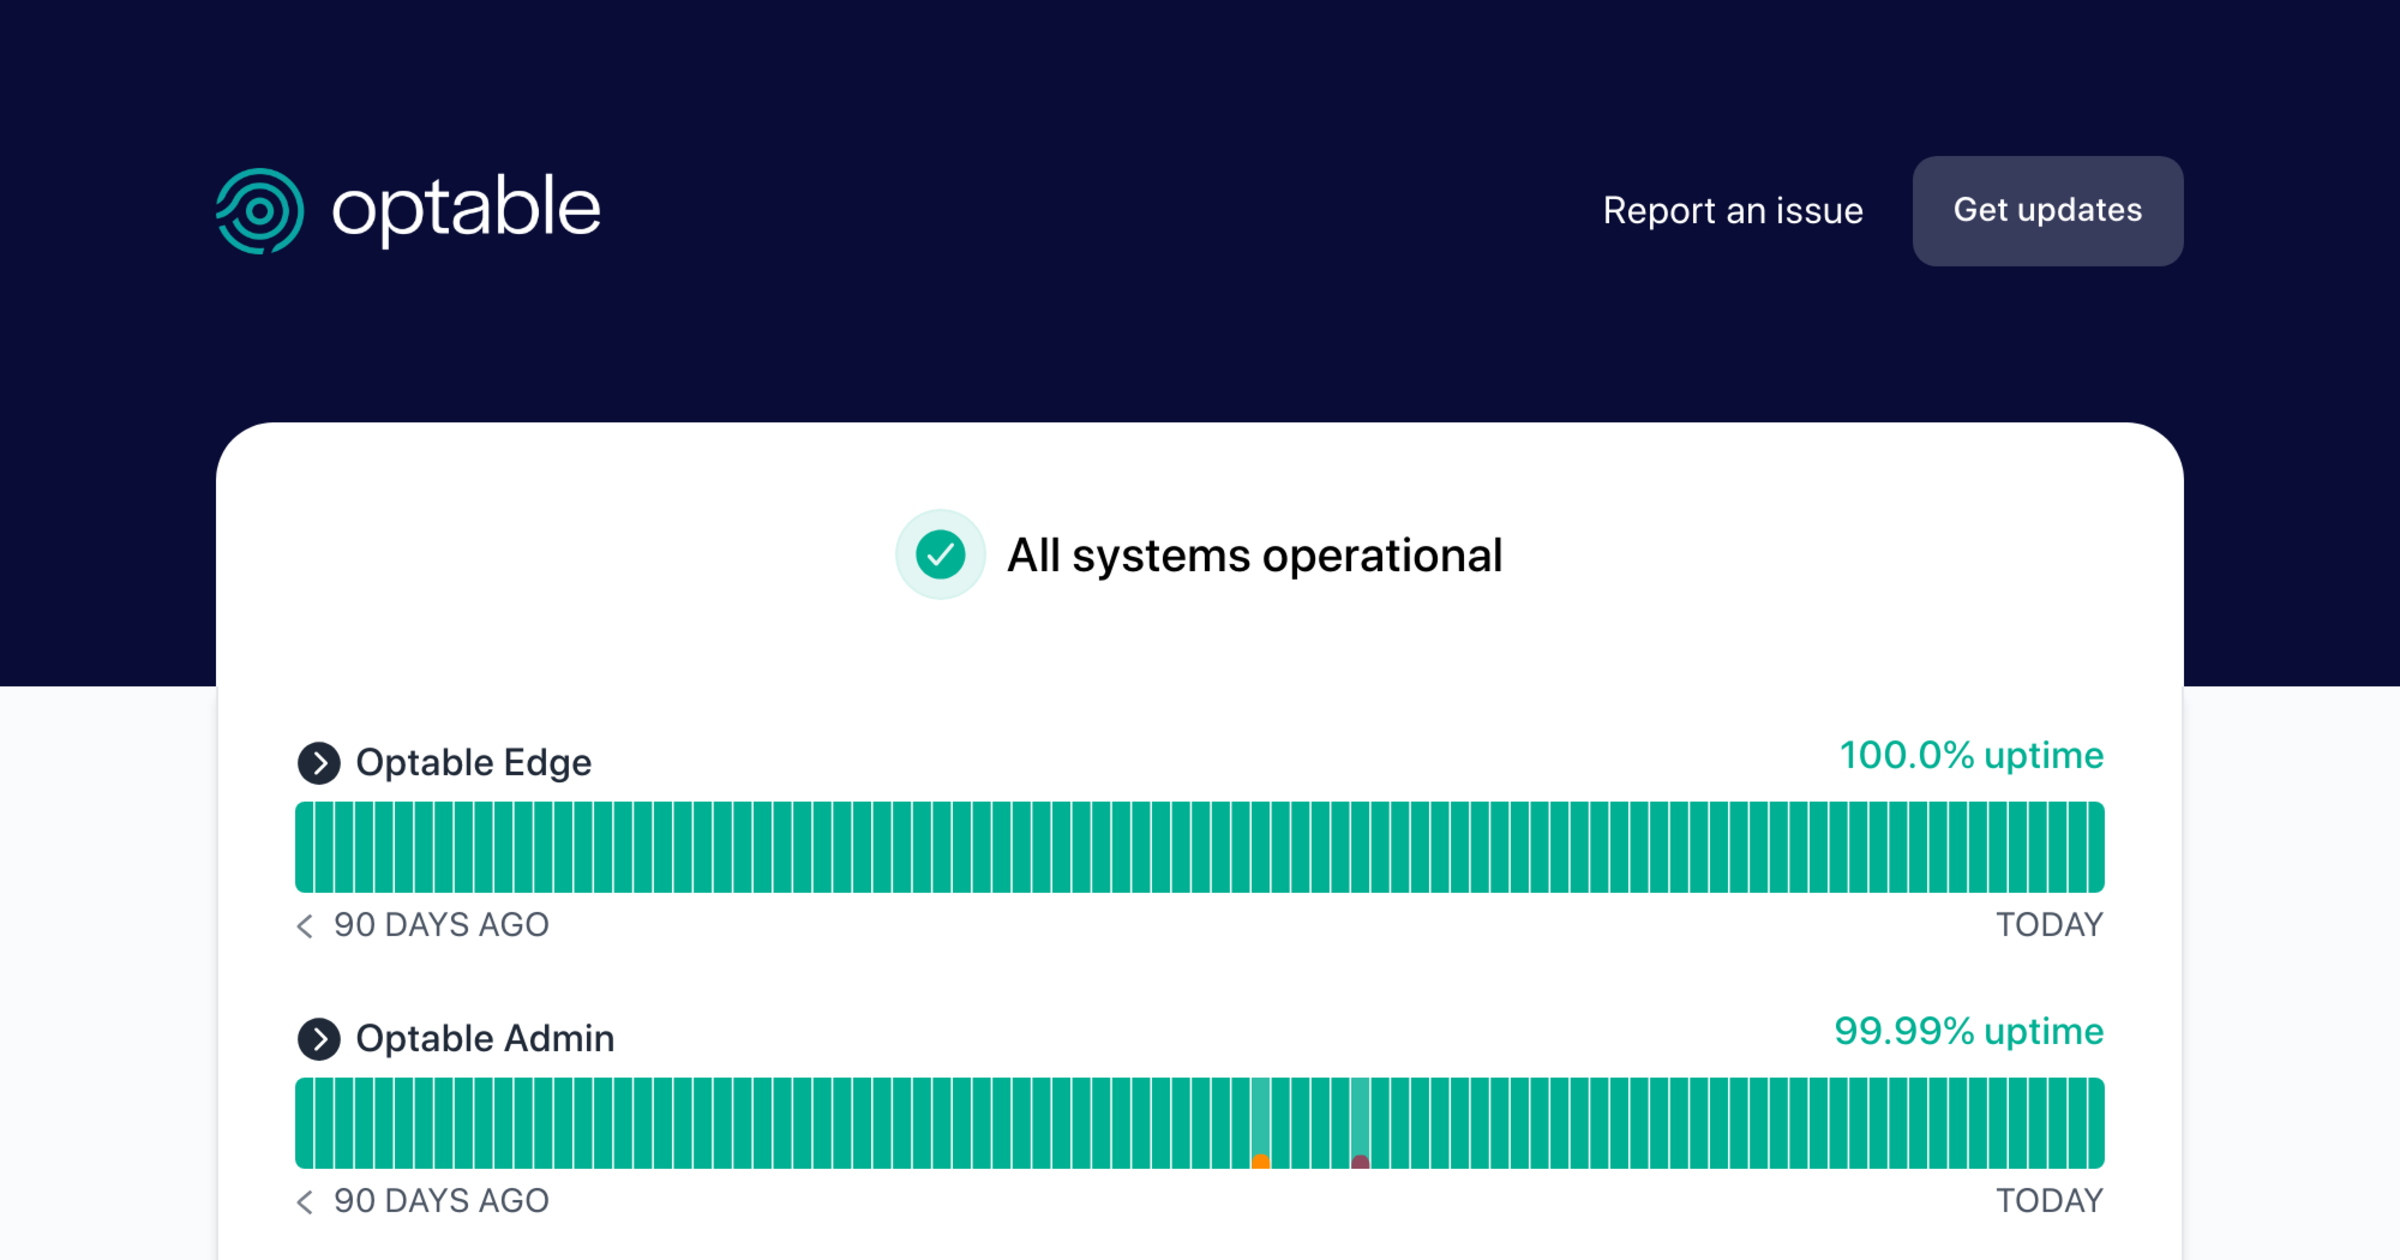The width and height of the screenshot is (2400, 1260).
Task: Click the green operational checkmark icon
Action: (940, 555)
